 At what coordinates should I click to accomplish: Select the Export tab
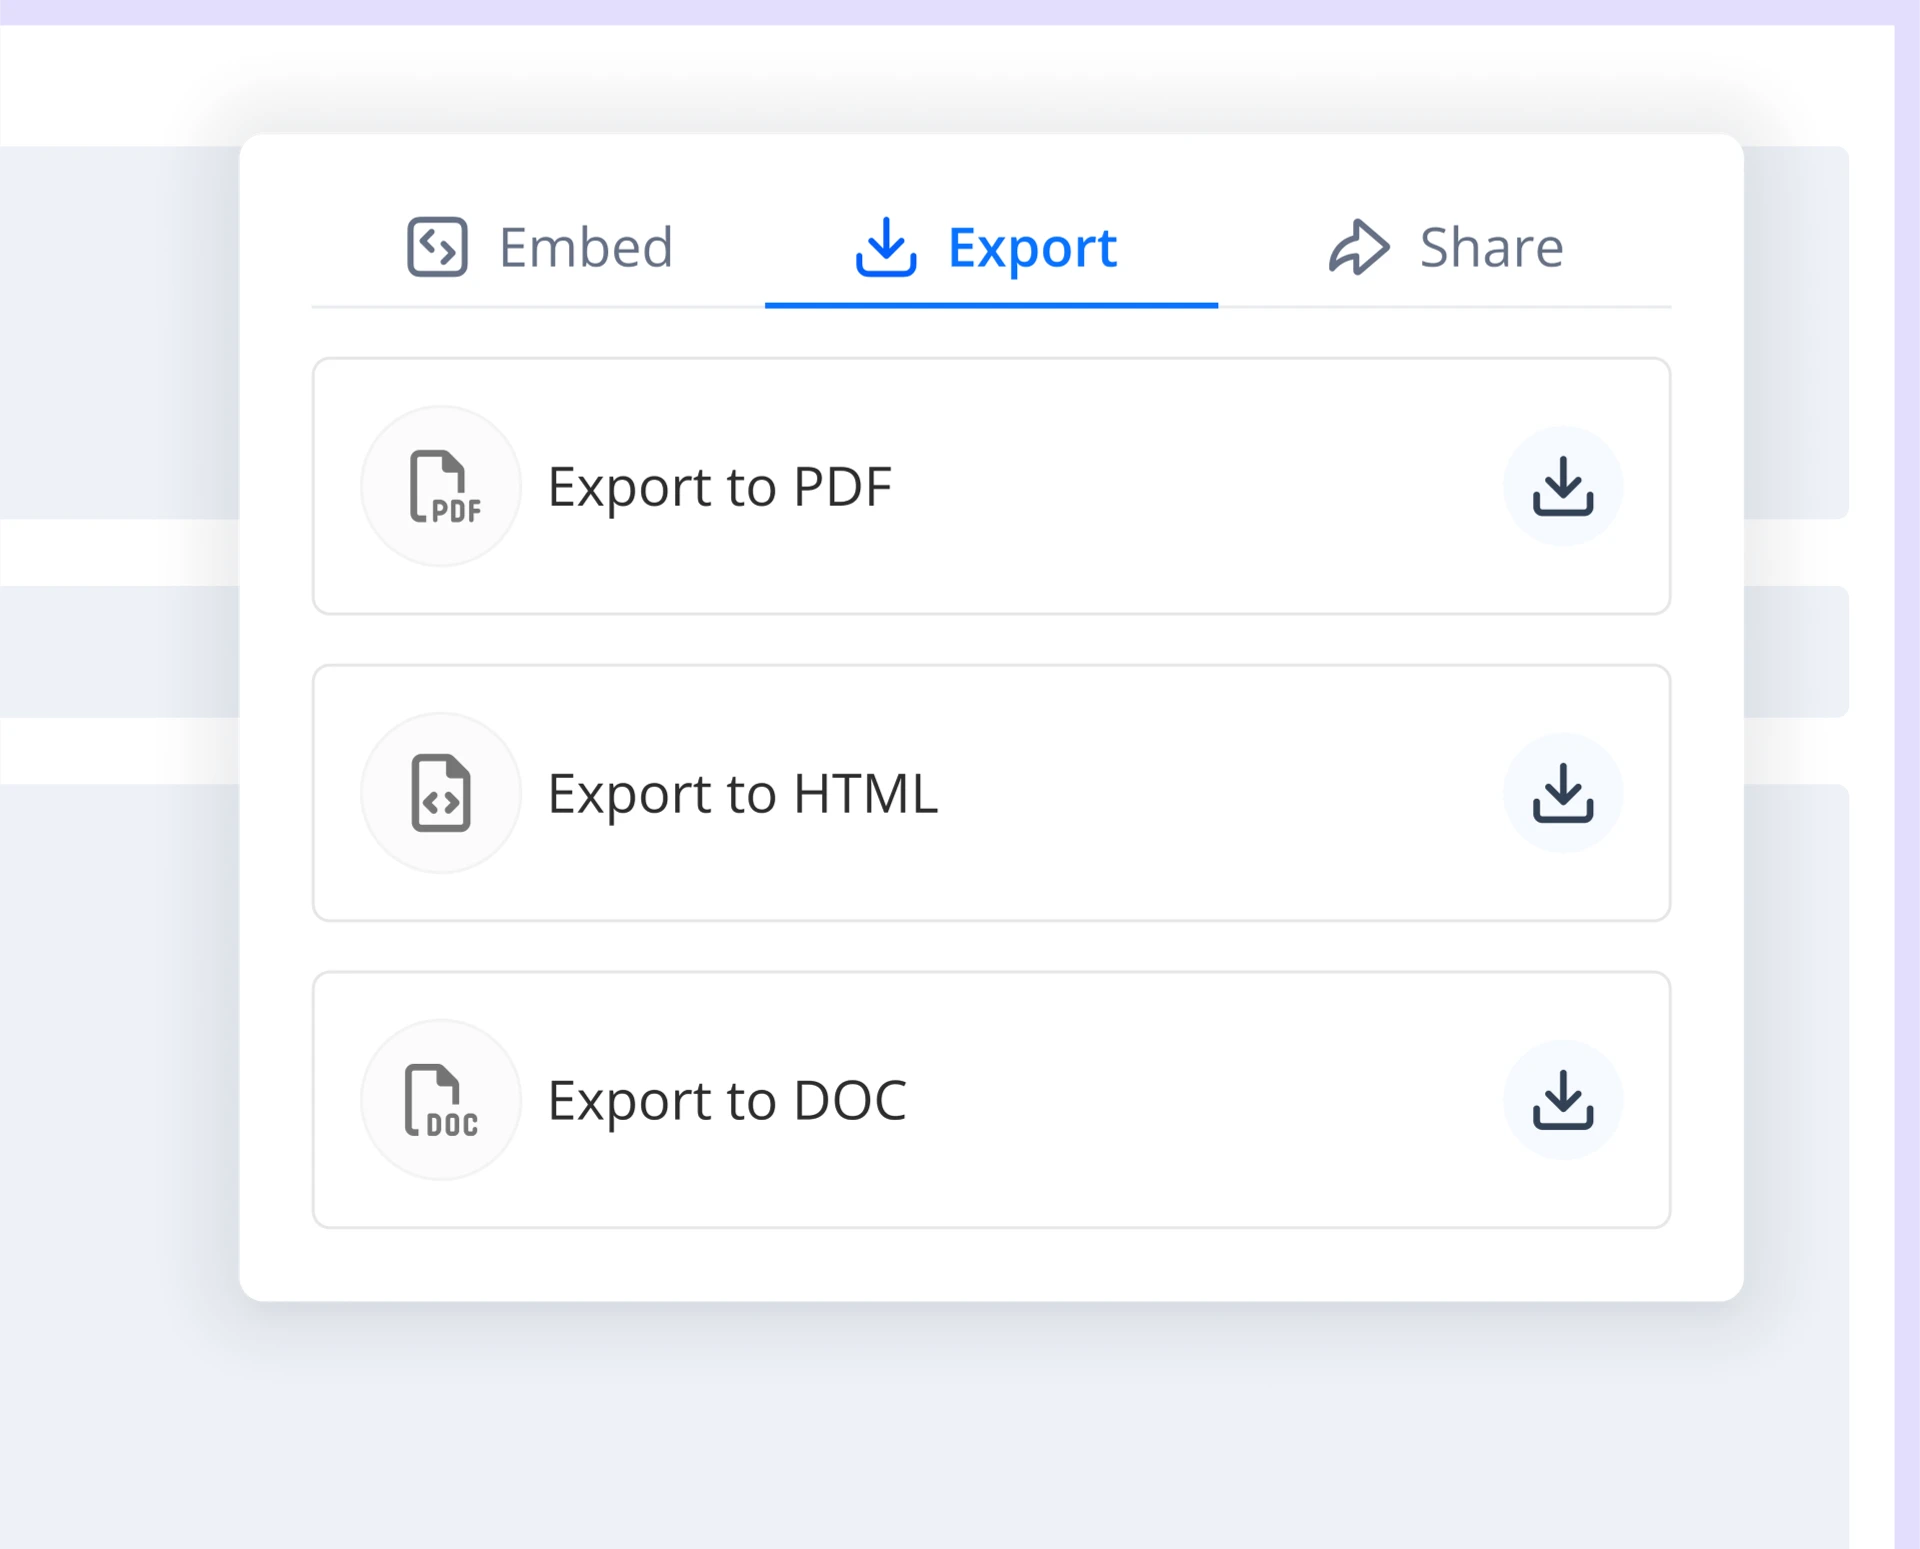(x=990, y=249)
